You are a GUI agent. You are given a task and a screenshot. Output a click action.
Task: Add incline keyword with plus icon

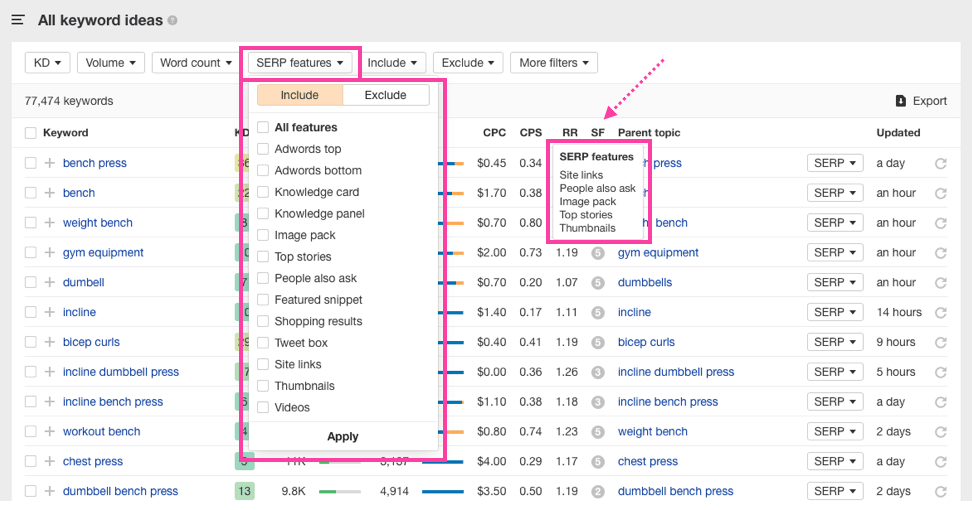pyautogui.click(x=50, y=312)
